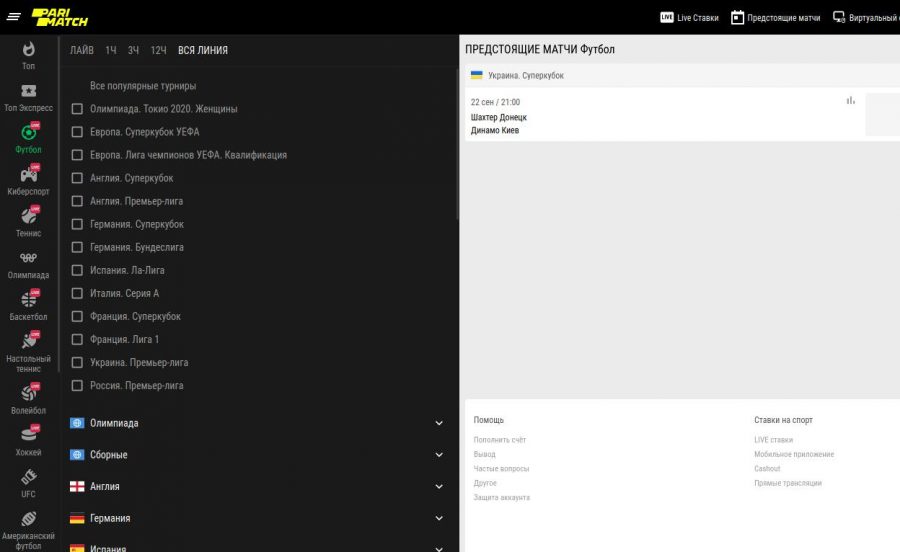900x552 pixels.
Task: Select the Футбол sport icon
Action: [28, 133]
